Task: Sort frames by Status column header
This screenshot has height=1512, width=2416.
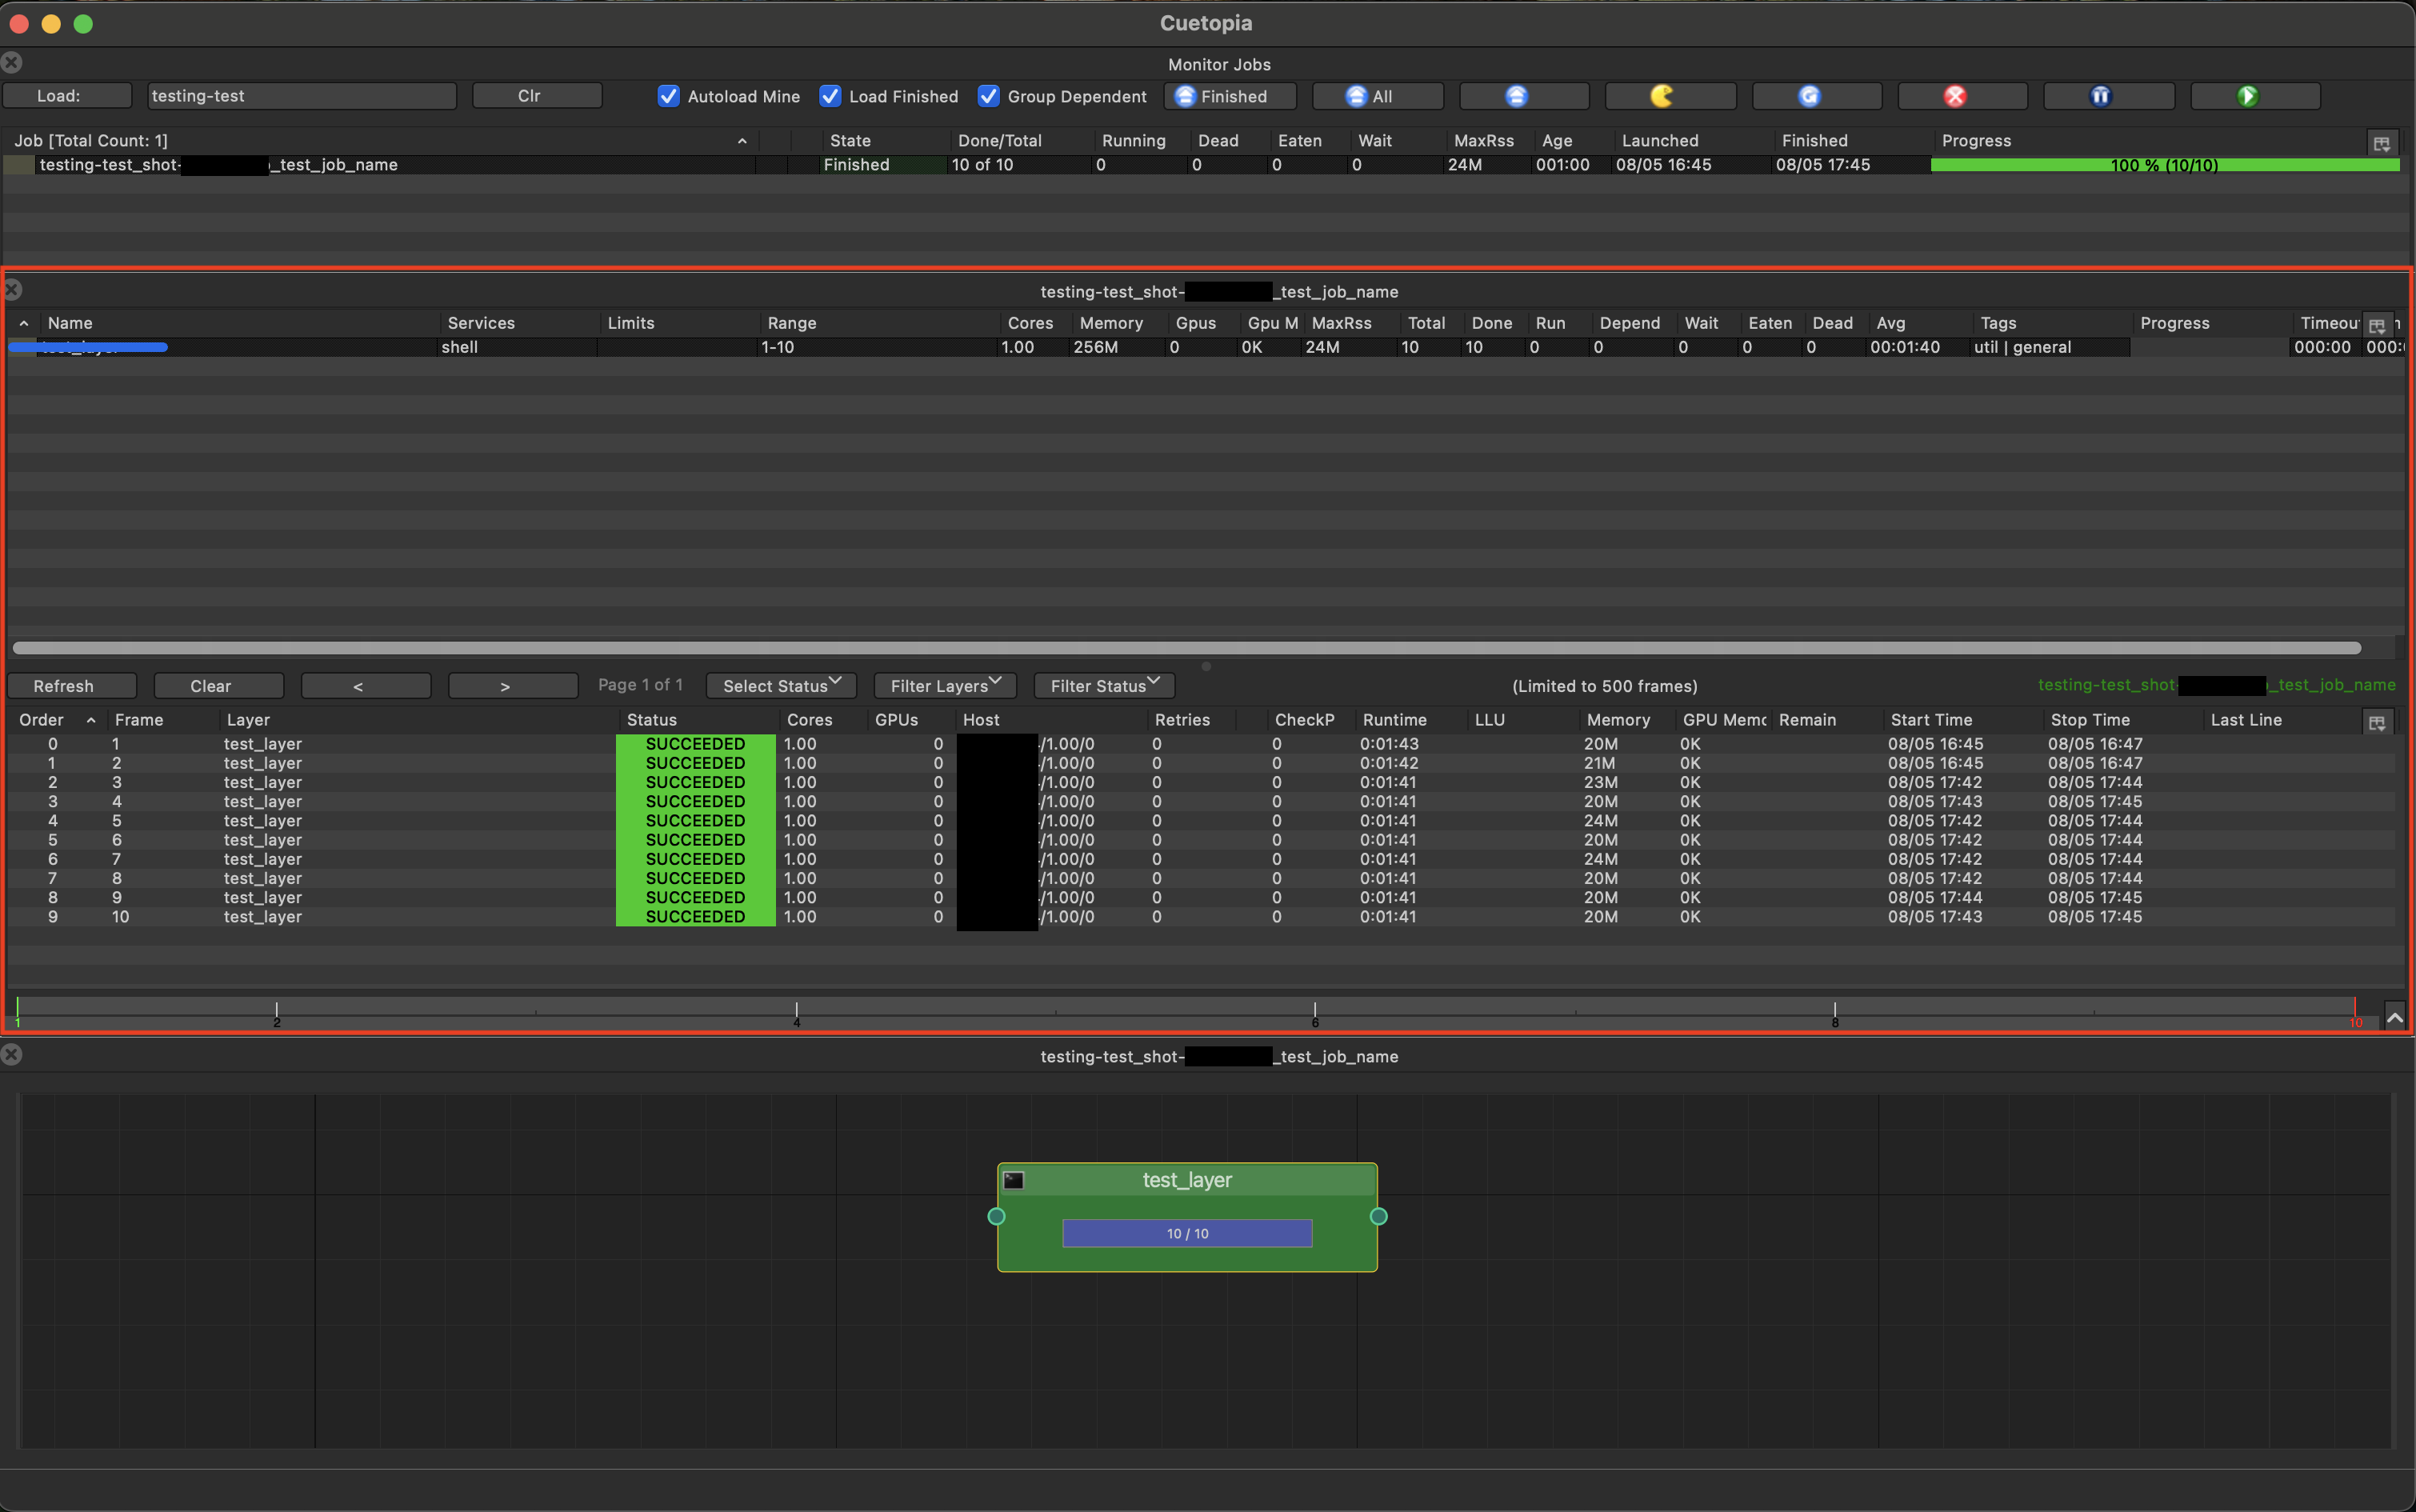Action: pos(652,720)
